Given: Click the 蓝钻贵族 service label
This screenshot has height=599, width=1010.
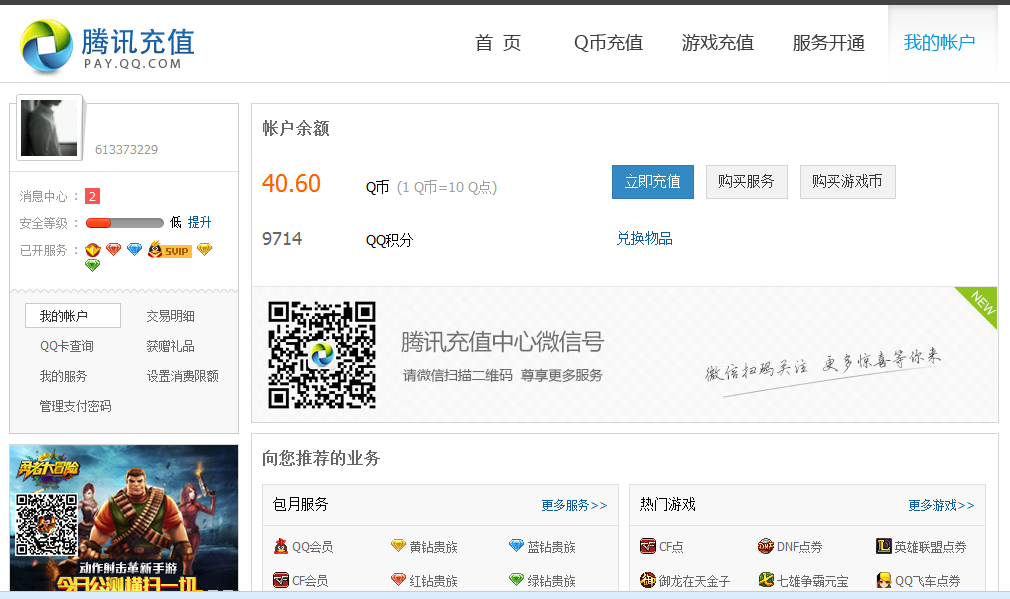Looking at the screenshot, I should click(552, 547).
